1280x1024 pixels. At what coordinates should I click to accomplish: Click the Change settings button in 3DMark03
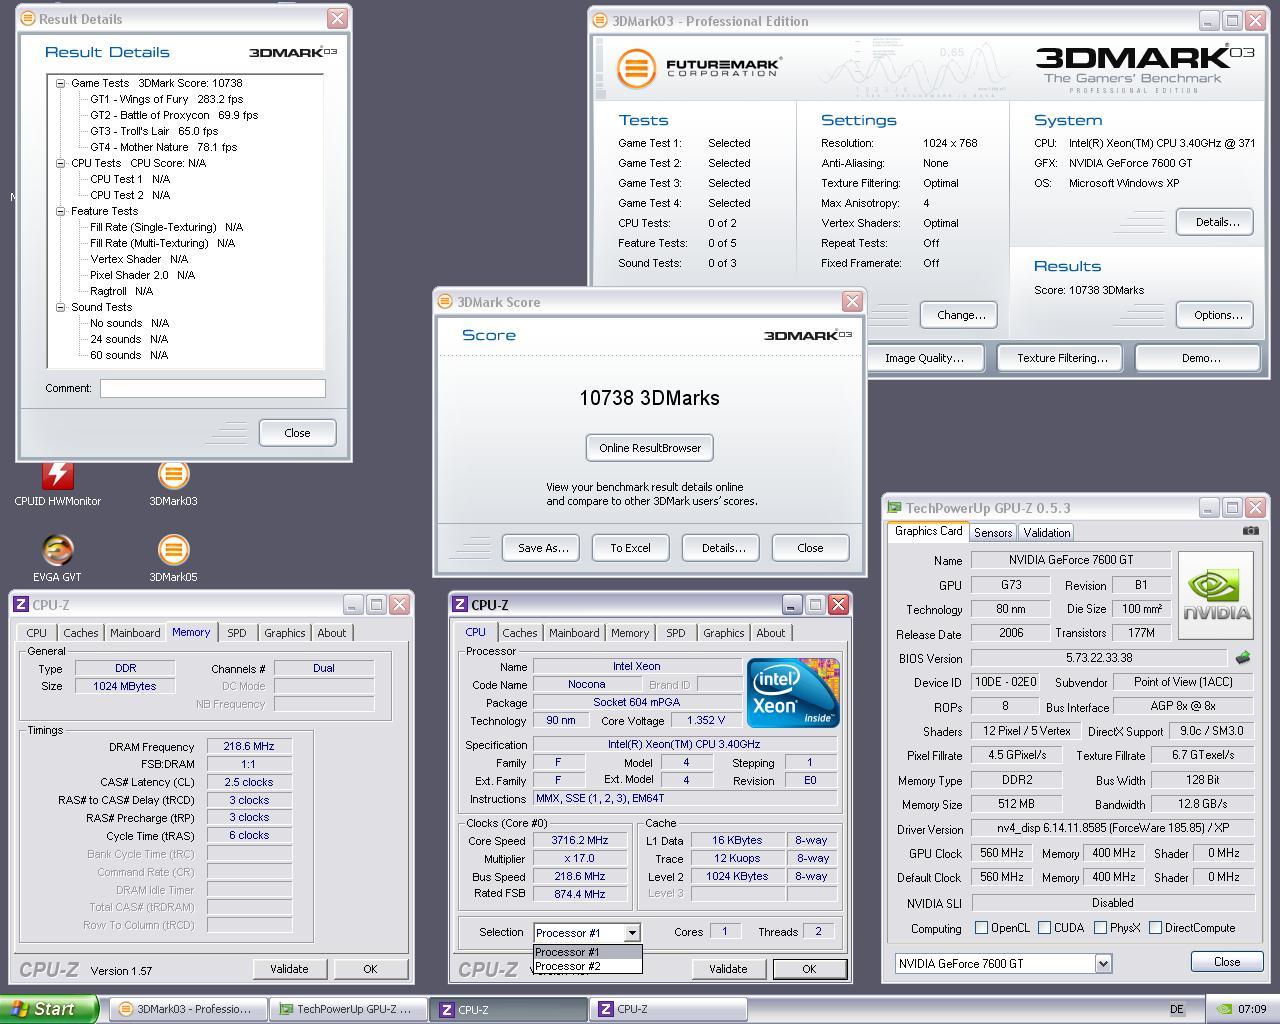[960, 315]
